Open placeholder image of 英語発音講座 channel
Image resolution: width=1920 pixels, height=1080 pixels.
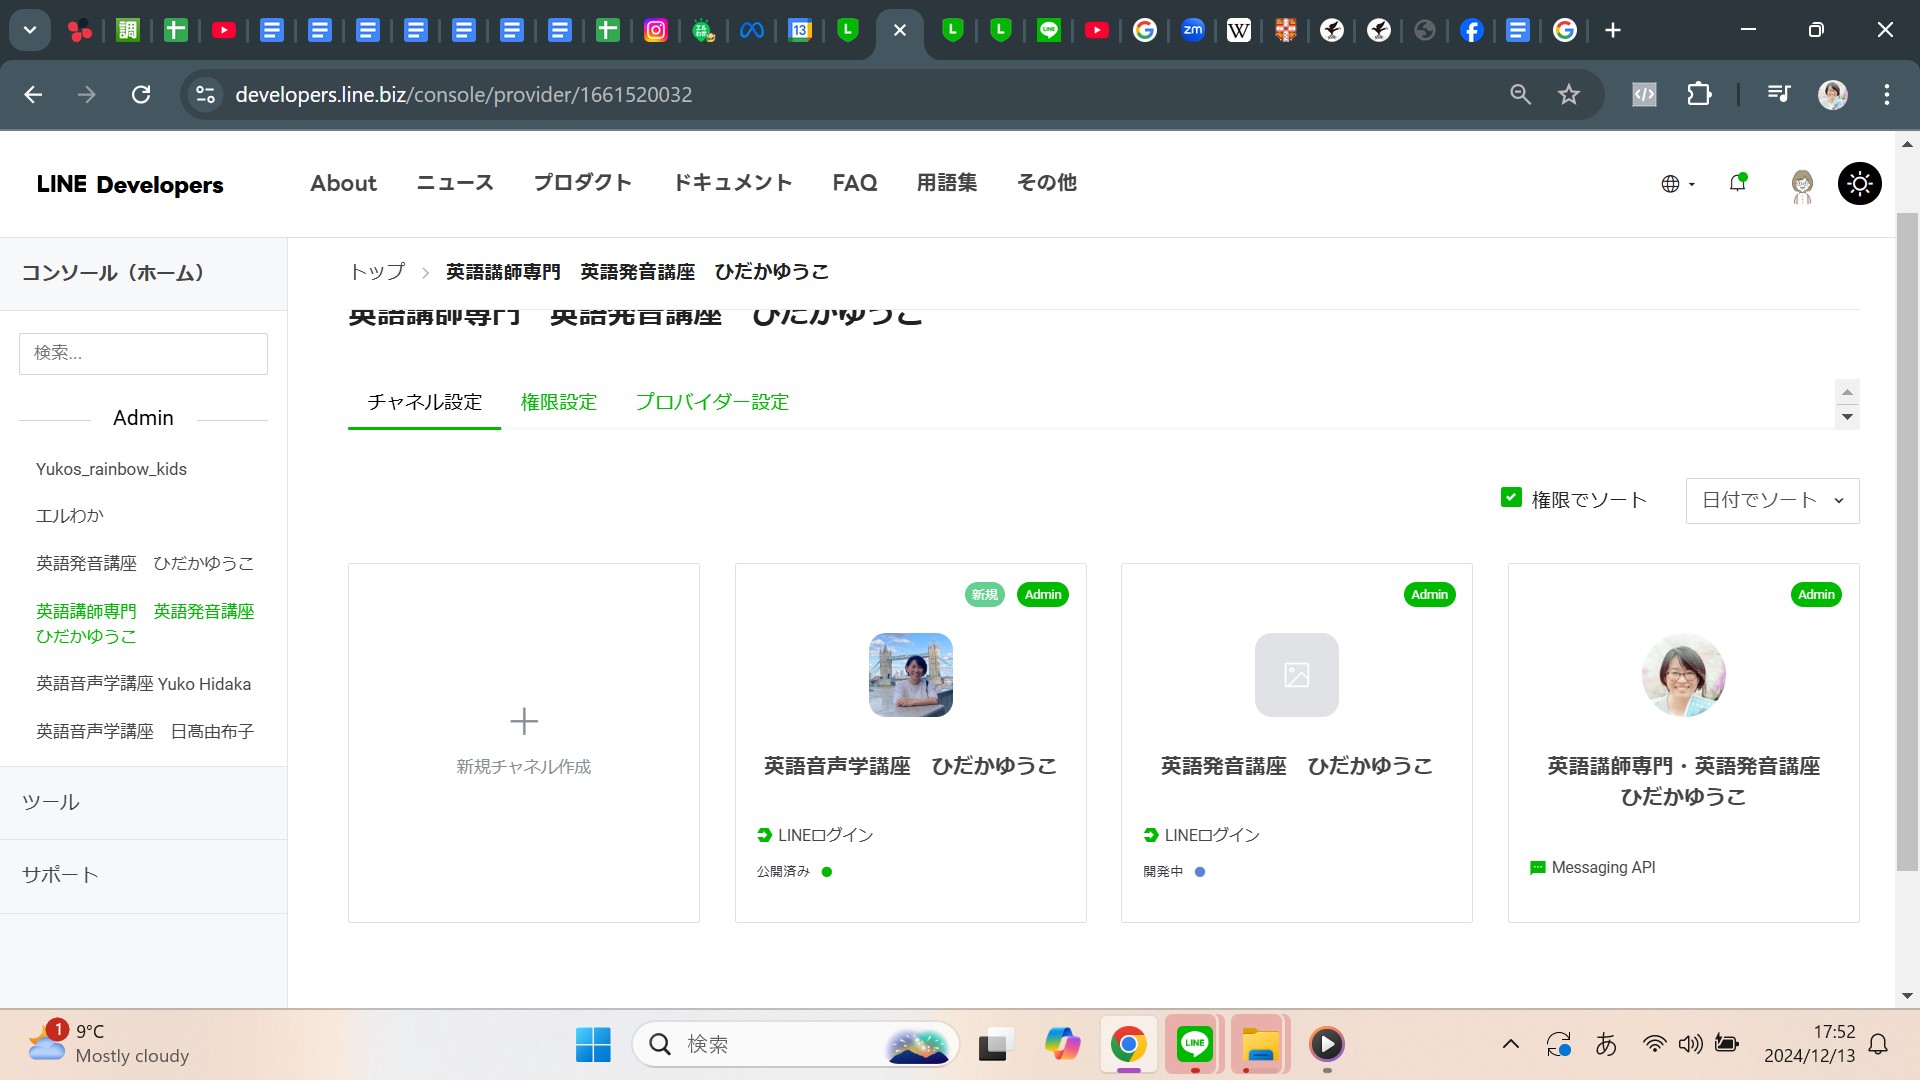coord(1297,675)
